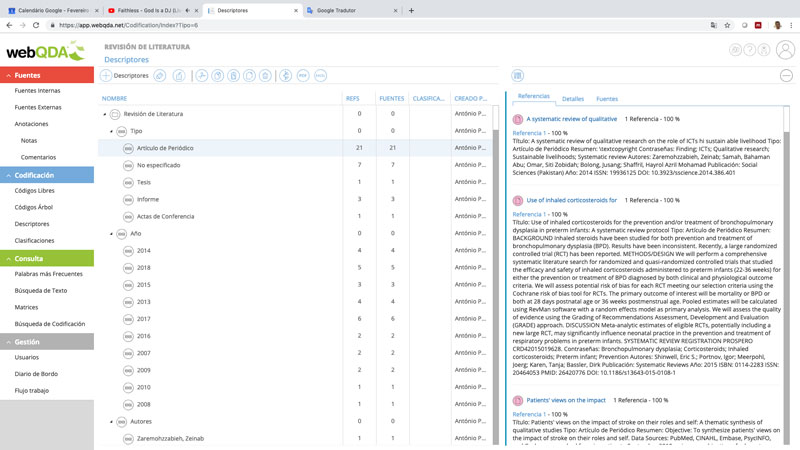The image size is (800, 450).
Task: Click the columns icon above the Referencias tab
Action: click(518, 76)
